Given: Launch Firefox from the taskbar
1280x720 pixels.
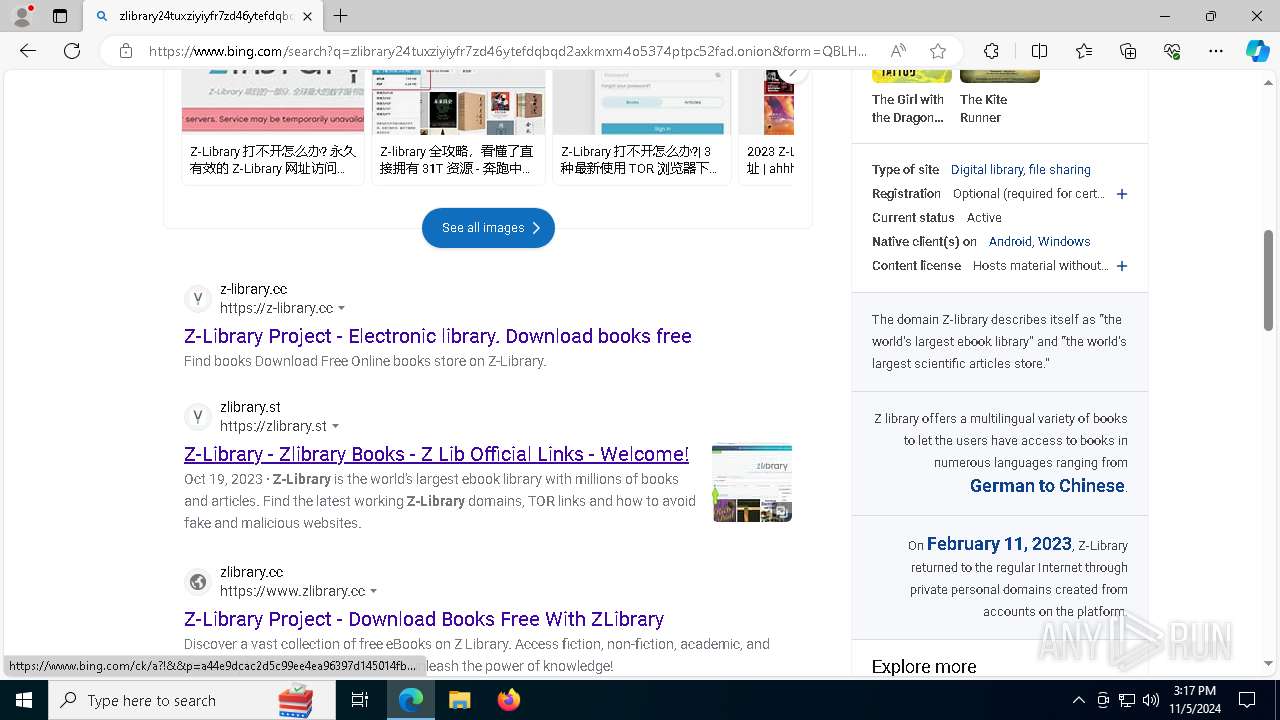Looking at the screenshot, I should [508, 700].
